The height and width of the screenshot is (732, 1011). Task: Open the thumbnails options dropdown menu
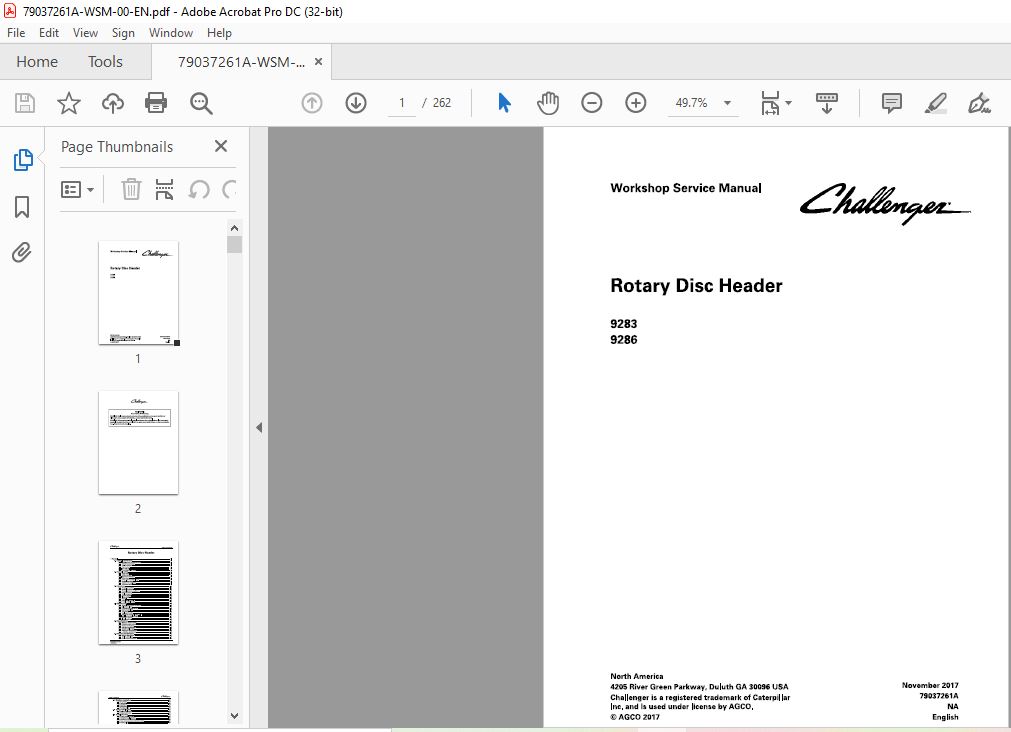point(77,190)
